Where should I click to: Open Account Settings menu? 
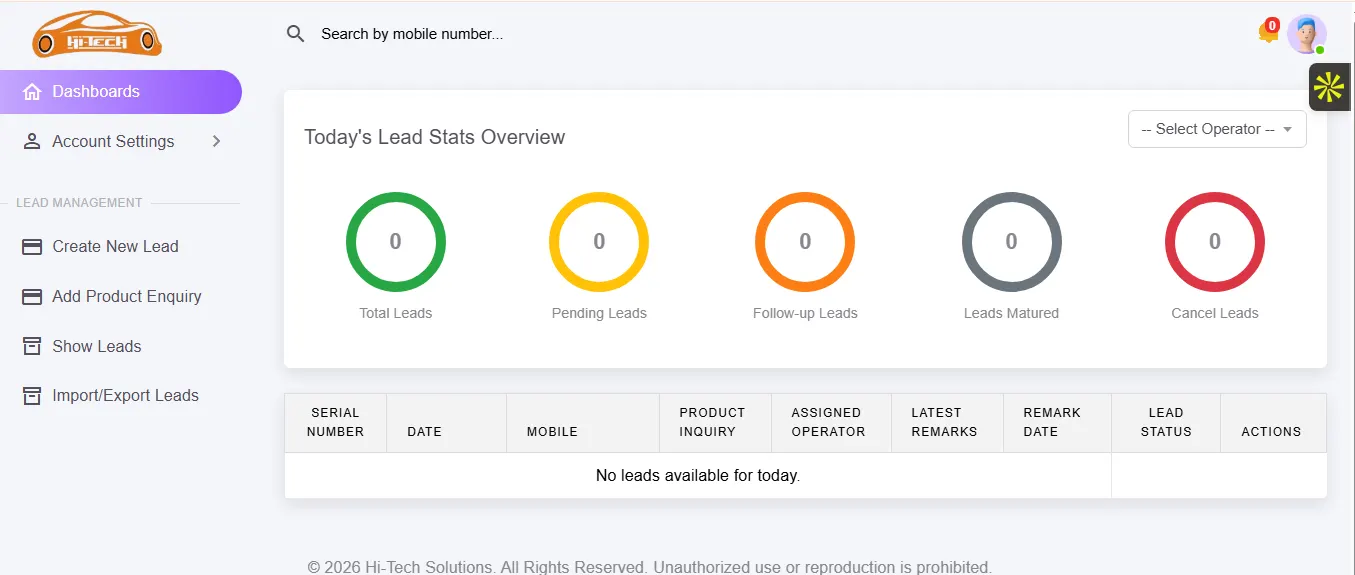121,142
